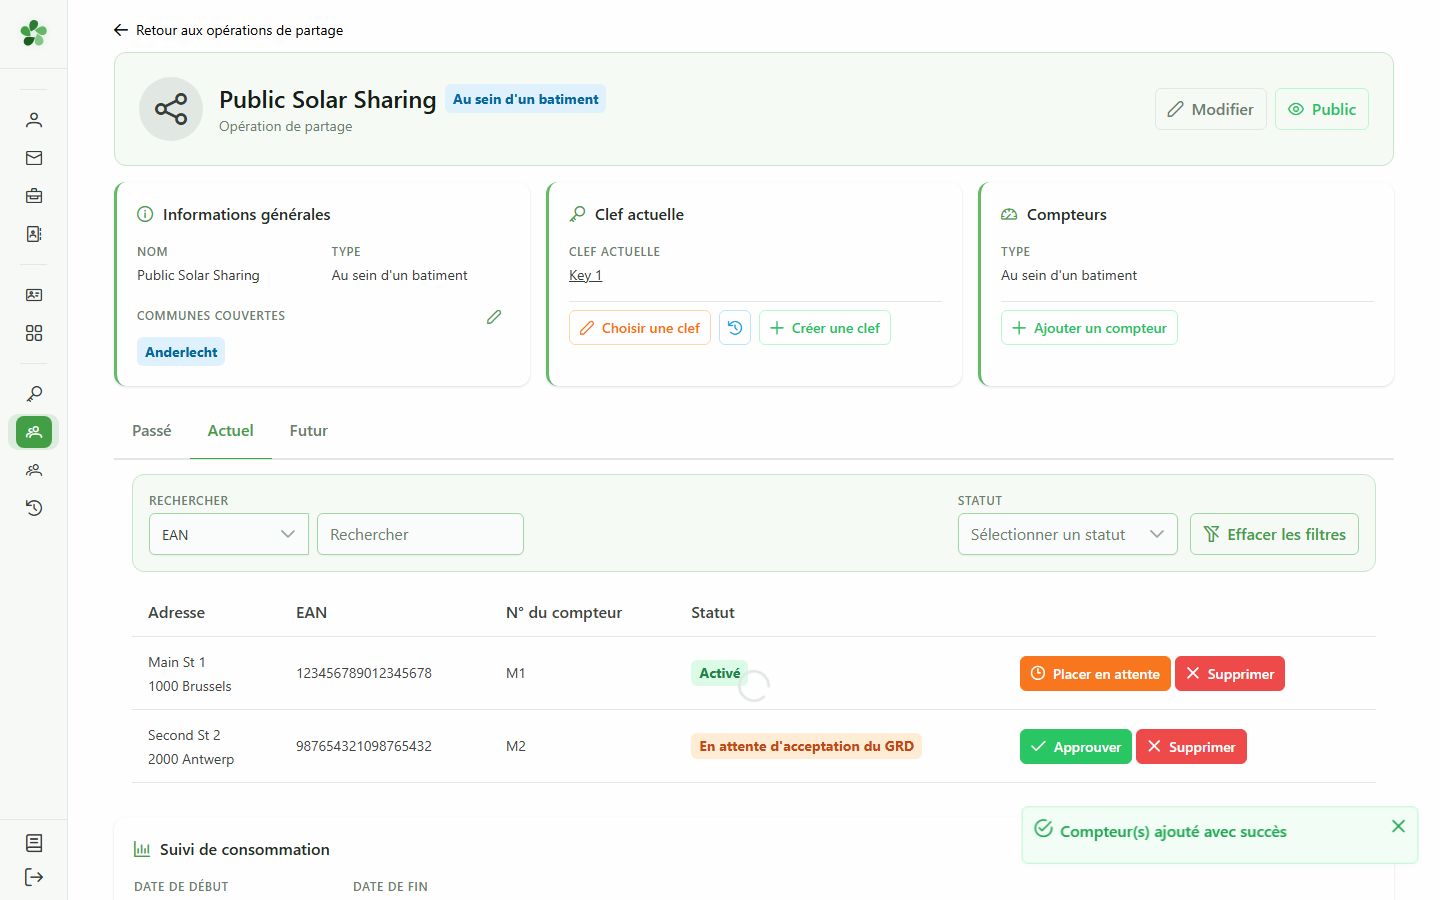Click the Modifier button
This screenshot has height=900, width=1440.
point(1211,109)
